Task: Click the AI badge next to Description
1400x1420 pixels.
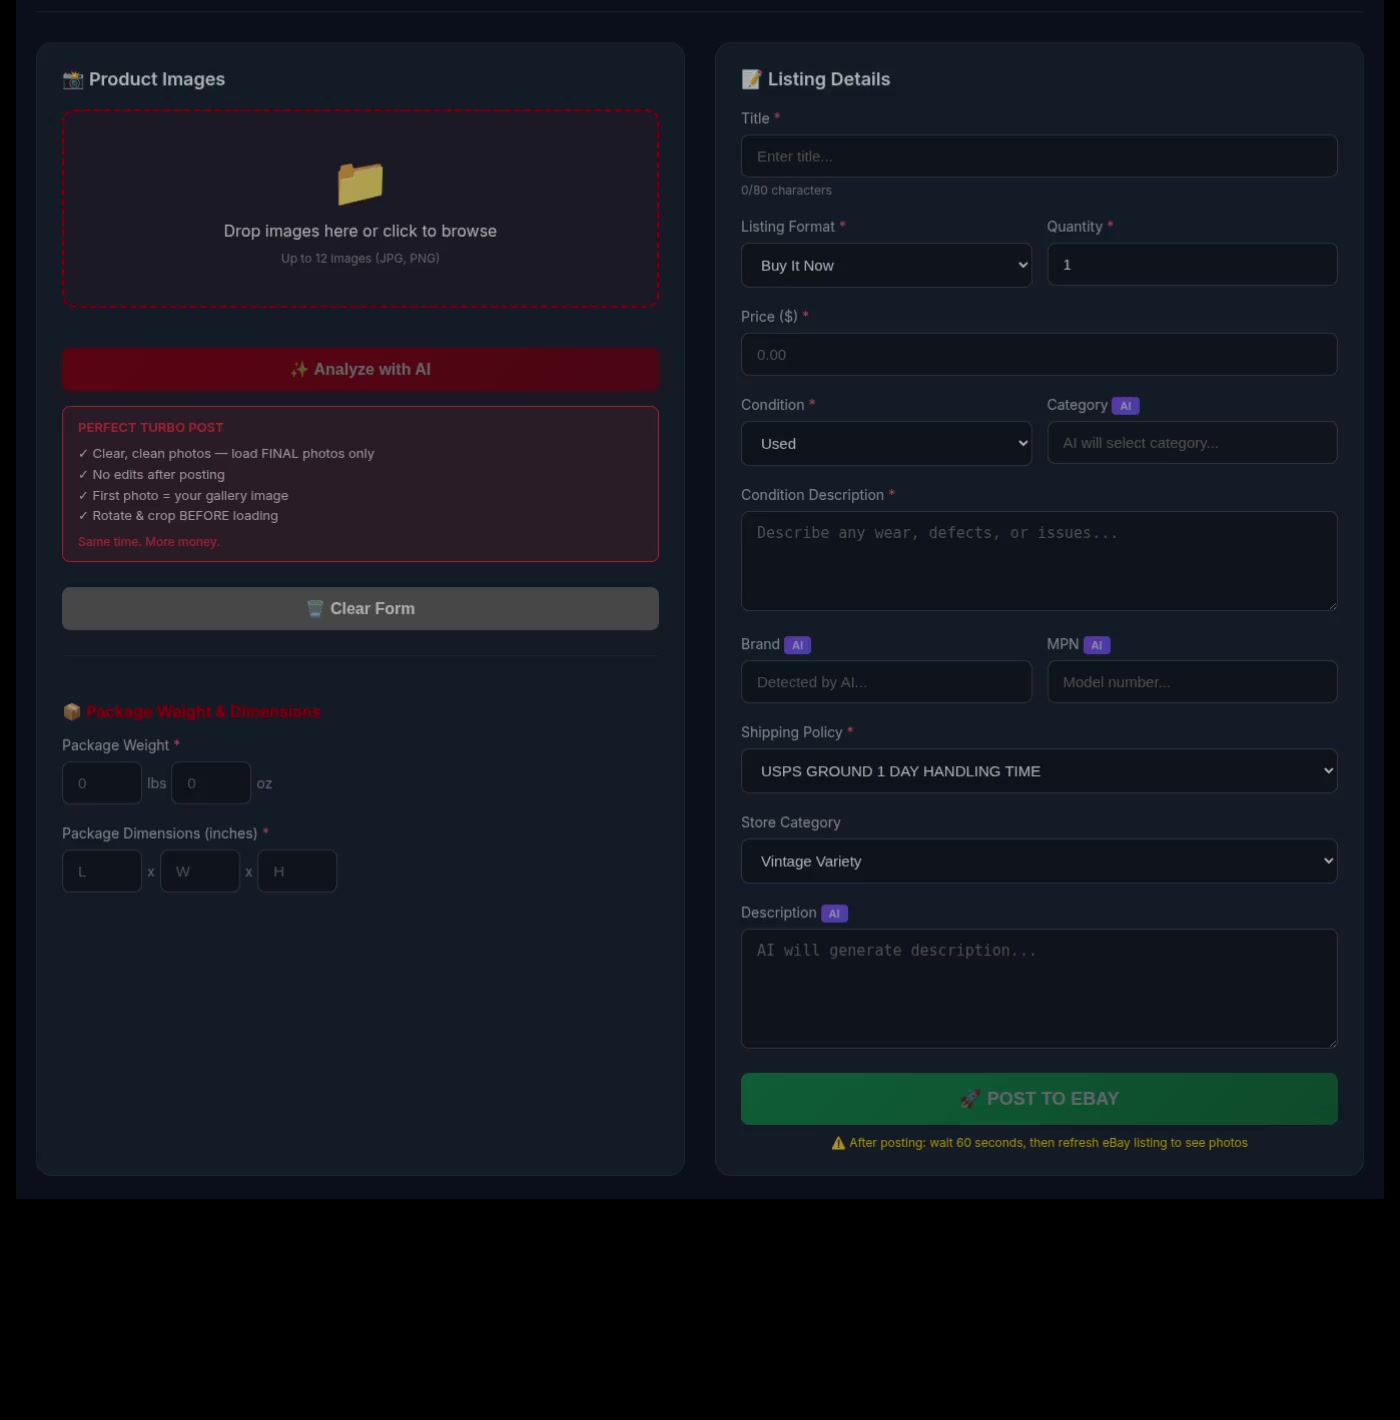Action: (834, 914)
